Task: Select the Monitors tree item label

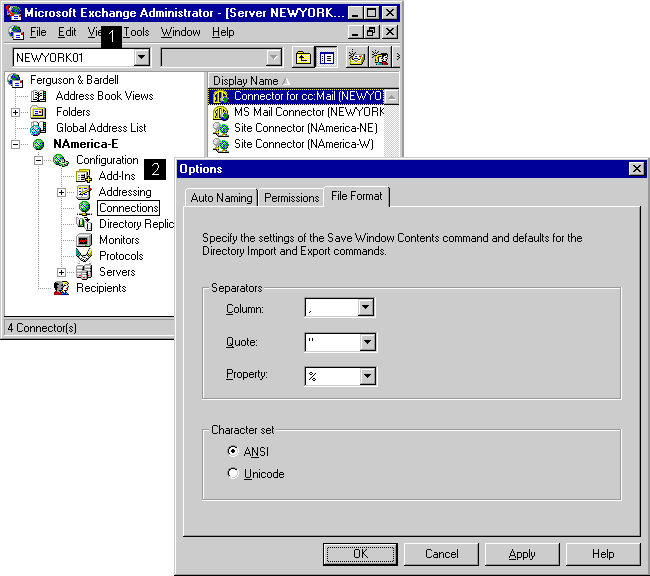Action: [x=119, y=240]
